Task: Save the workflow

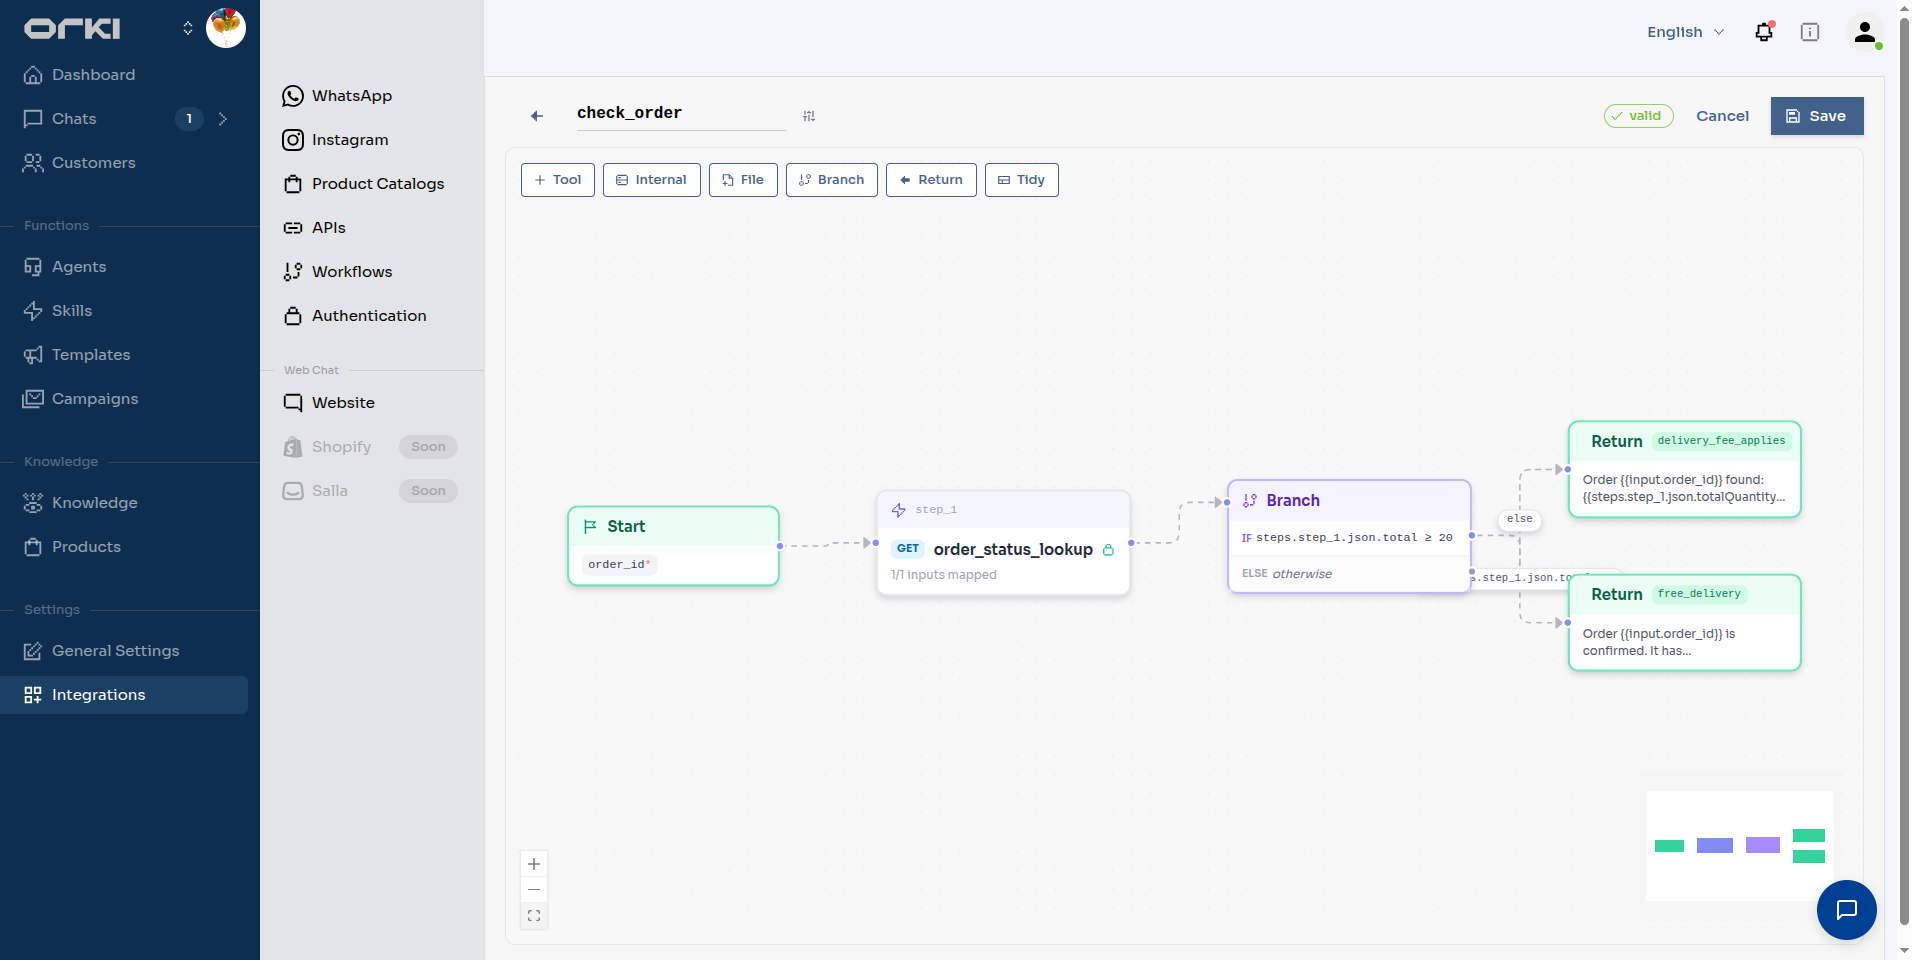Action: pyautogui.click(x=1817, y=116)
